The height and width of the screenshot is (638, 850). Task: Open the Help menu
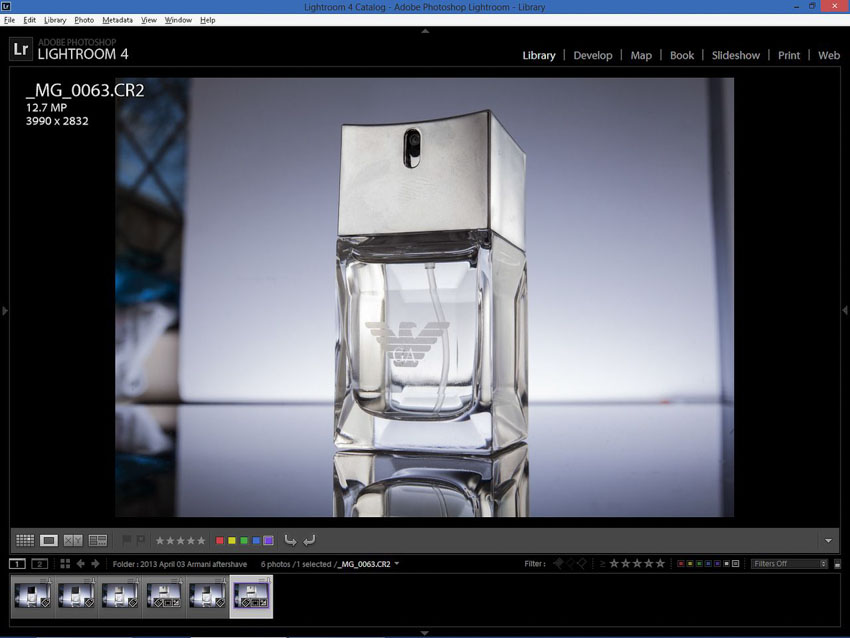point(208,20)
